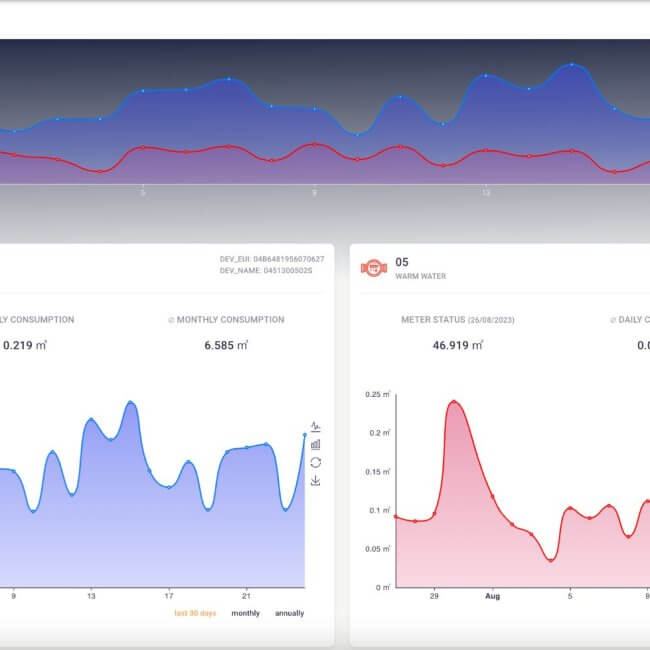The image size is (650, 650).
Task: Select the 'annually' range option
Action: (x=289, y=613)
